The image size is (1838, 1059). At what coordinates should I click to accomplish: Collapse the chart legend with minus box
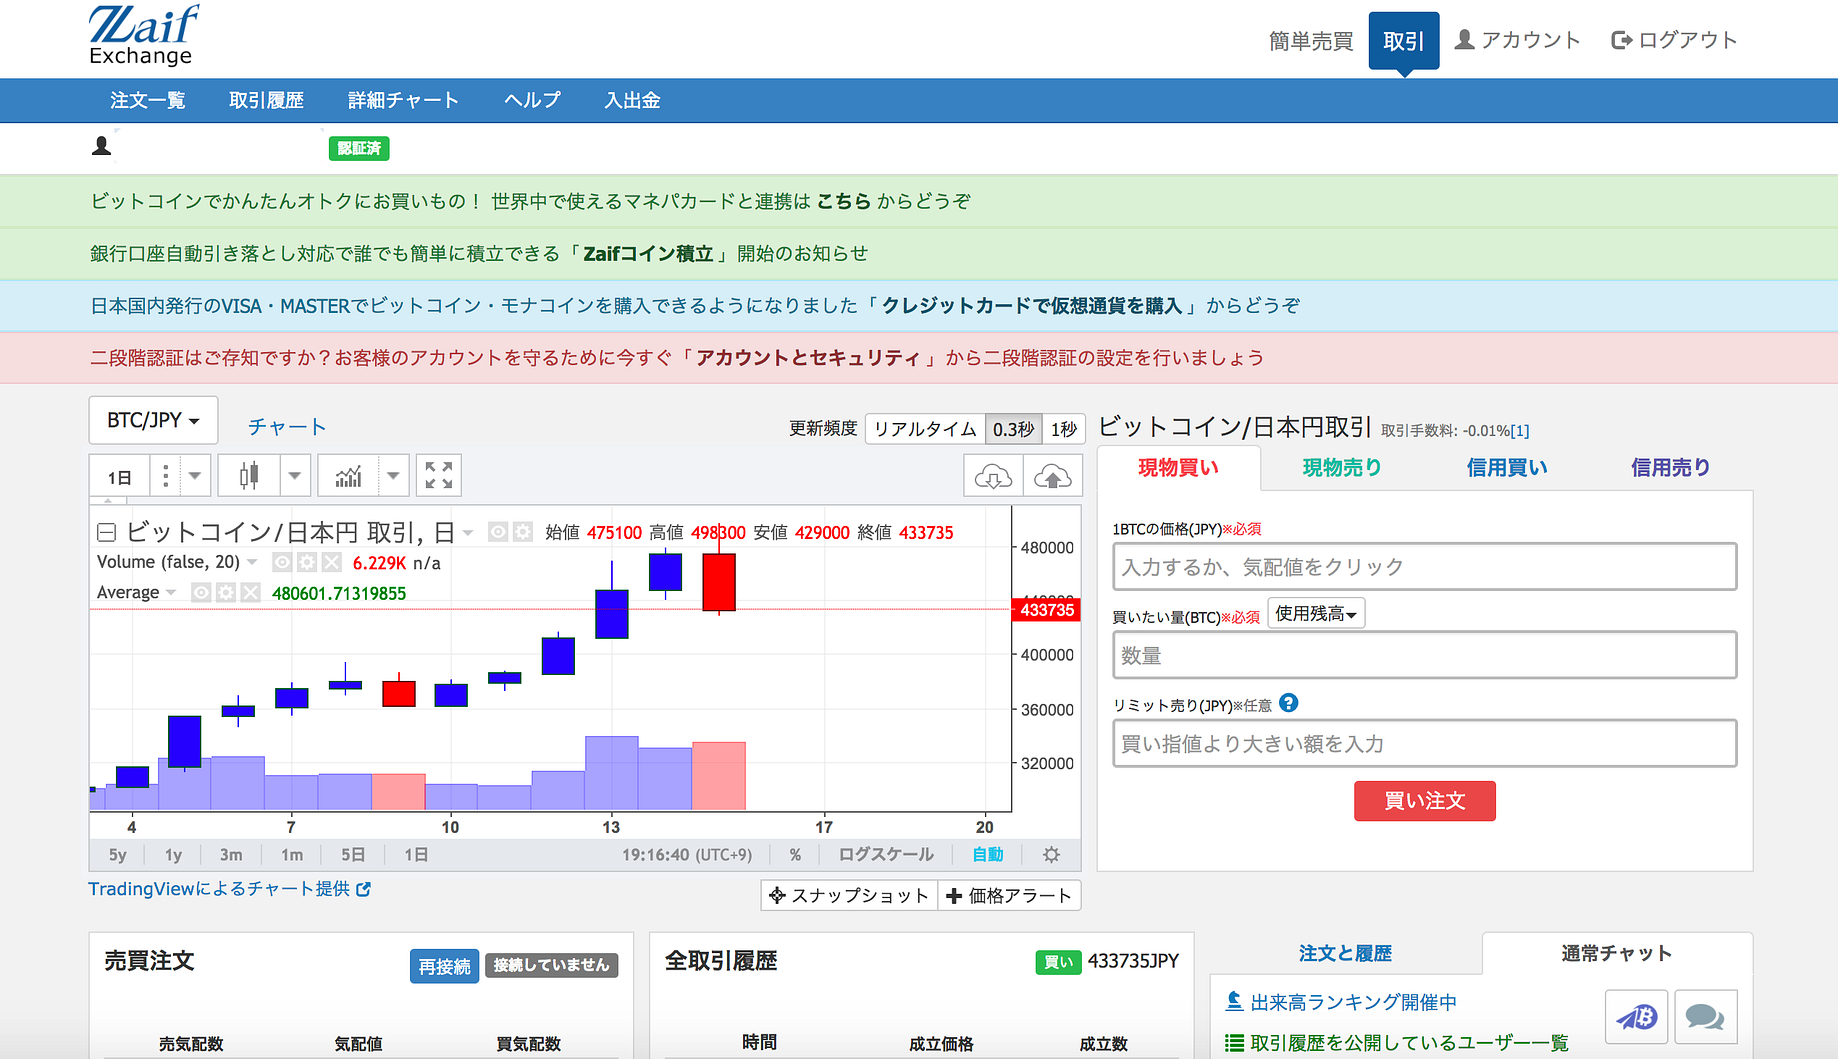(x=107, y=532)
